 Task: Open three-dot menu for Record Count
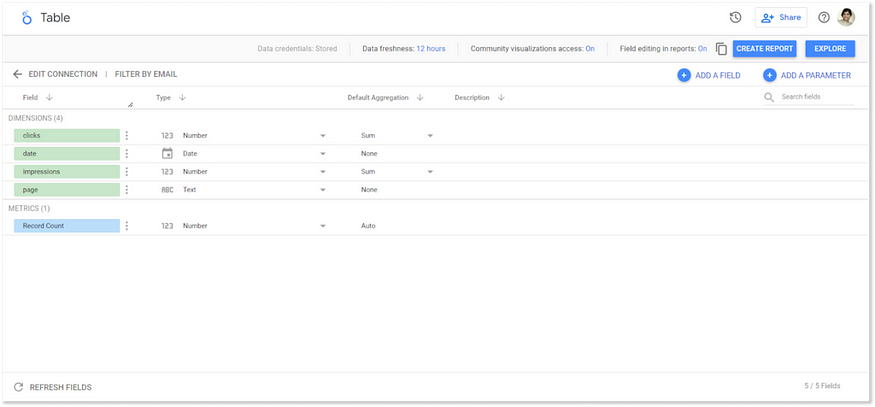(127, 226)
